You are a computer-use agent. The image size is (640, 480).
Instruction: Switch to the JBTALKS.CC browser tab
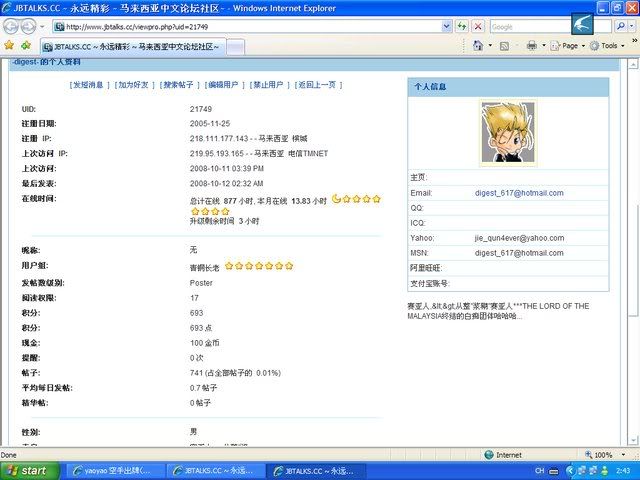pos(130,47)
